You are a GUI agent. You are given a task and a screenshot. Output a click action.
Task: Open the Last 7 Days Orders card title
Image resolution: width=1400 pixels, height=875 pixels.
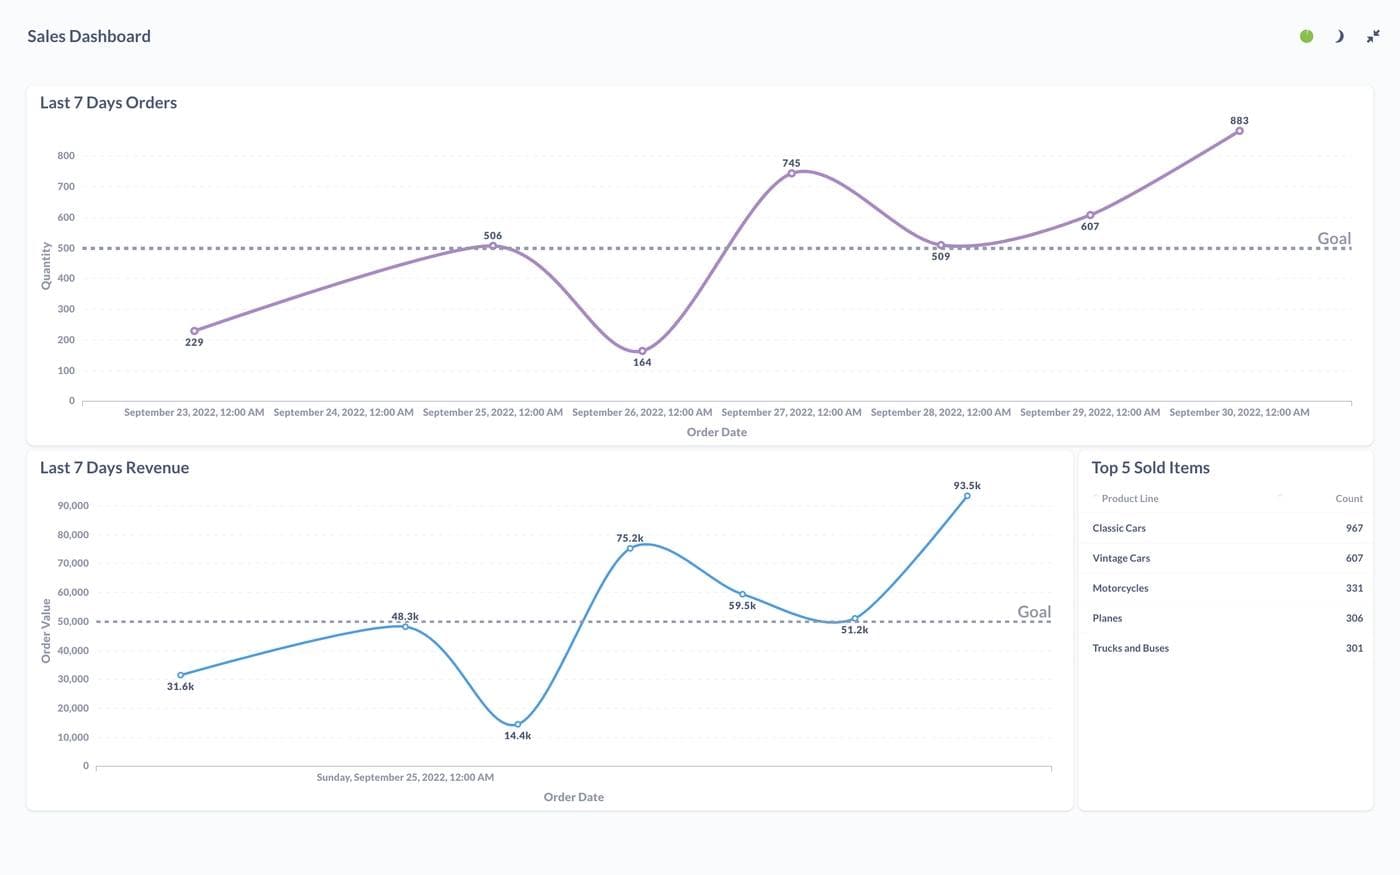(108, 102)
